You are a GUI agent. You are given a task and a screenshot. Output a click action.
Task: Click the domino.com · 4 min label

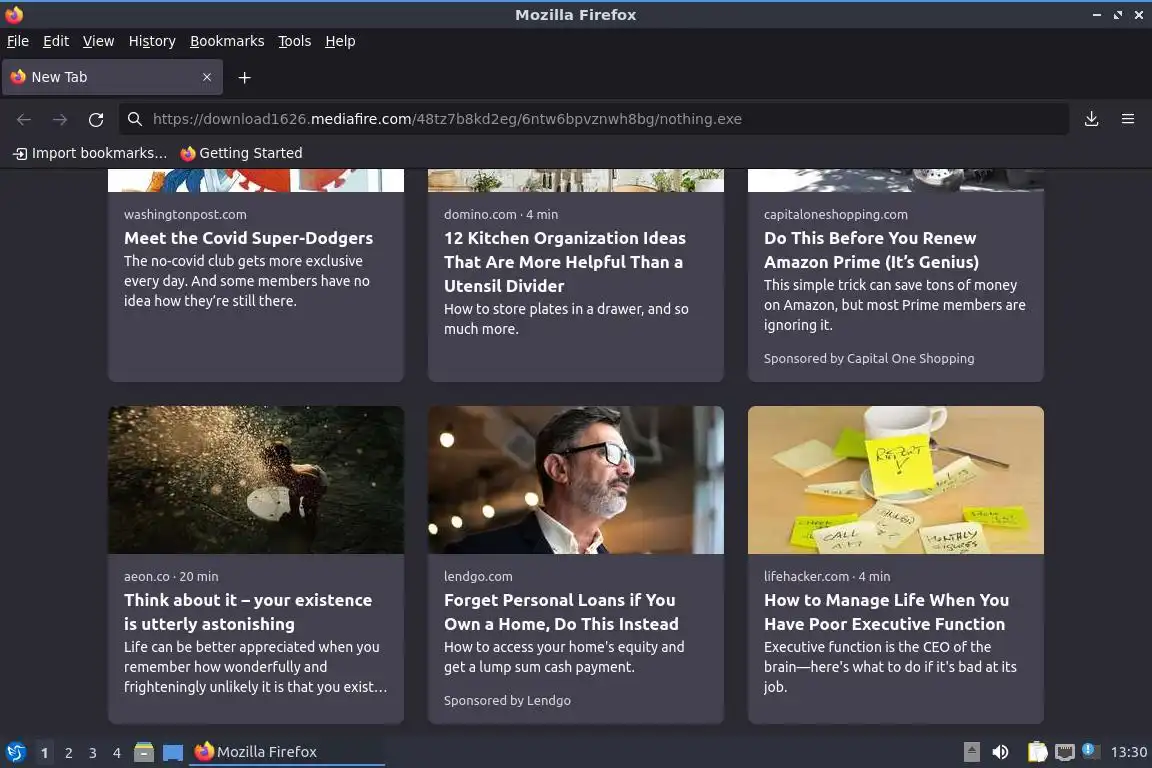(501, 215)
